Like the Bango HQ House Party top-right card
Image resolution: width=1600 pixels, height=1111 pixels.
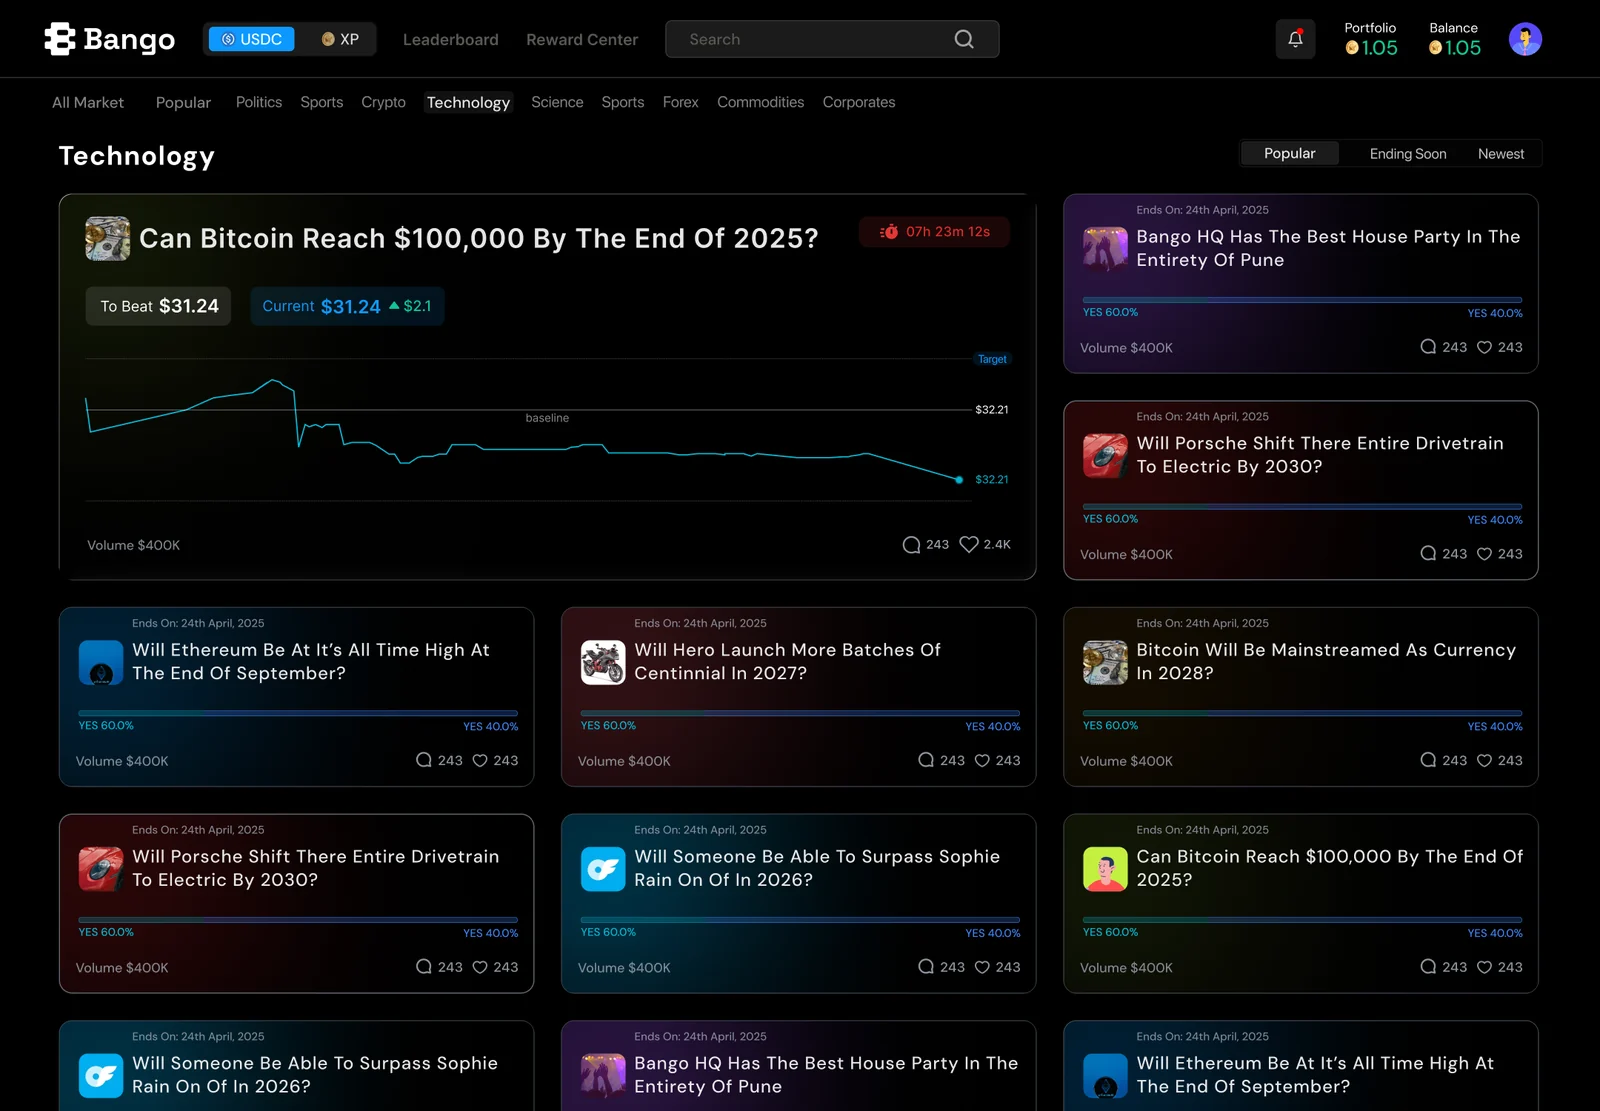(x=1484, y=347)
